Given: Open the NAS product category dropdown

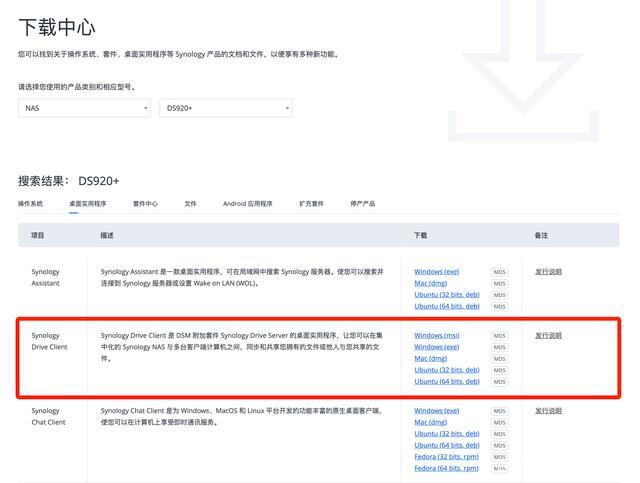Looking at the screenshot, I should click(84, 108).
